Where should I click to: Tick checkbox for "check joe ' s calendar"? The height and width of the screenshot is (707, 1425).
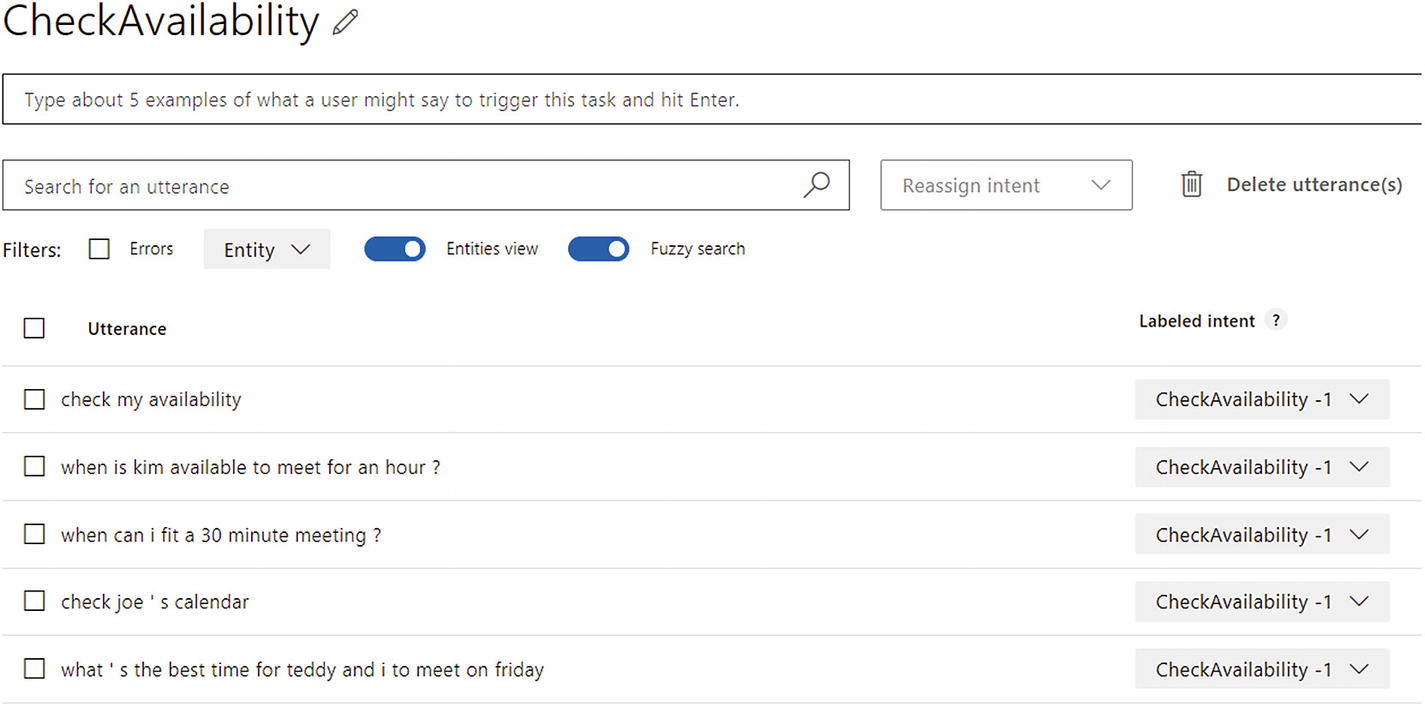[34, 601]
